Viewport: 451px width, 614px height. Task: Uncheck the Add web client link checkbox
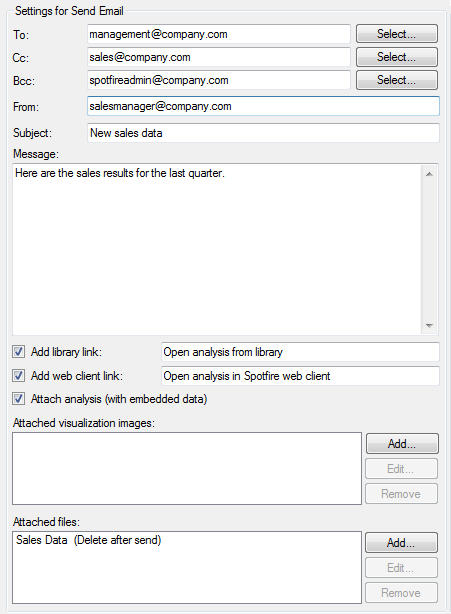point(18,376)
